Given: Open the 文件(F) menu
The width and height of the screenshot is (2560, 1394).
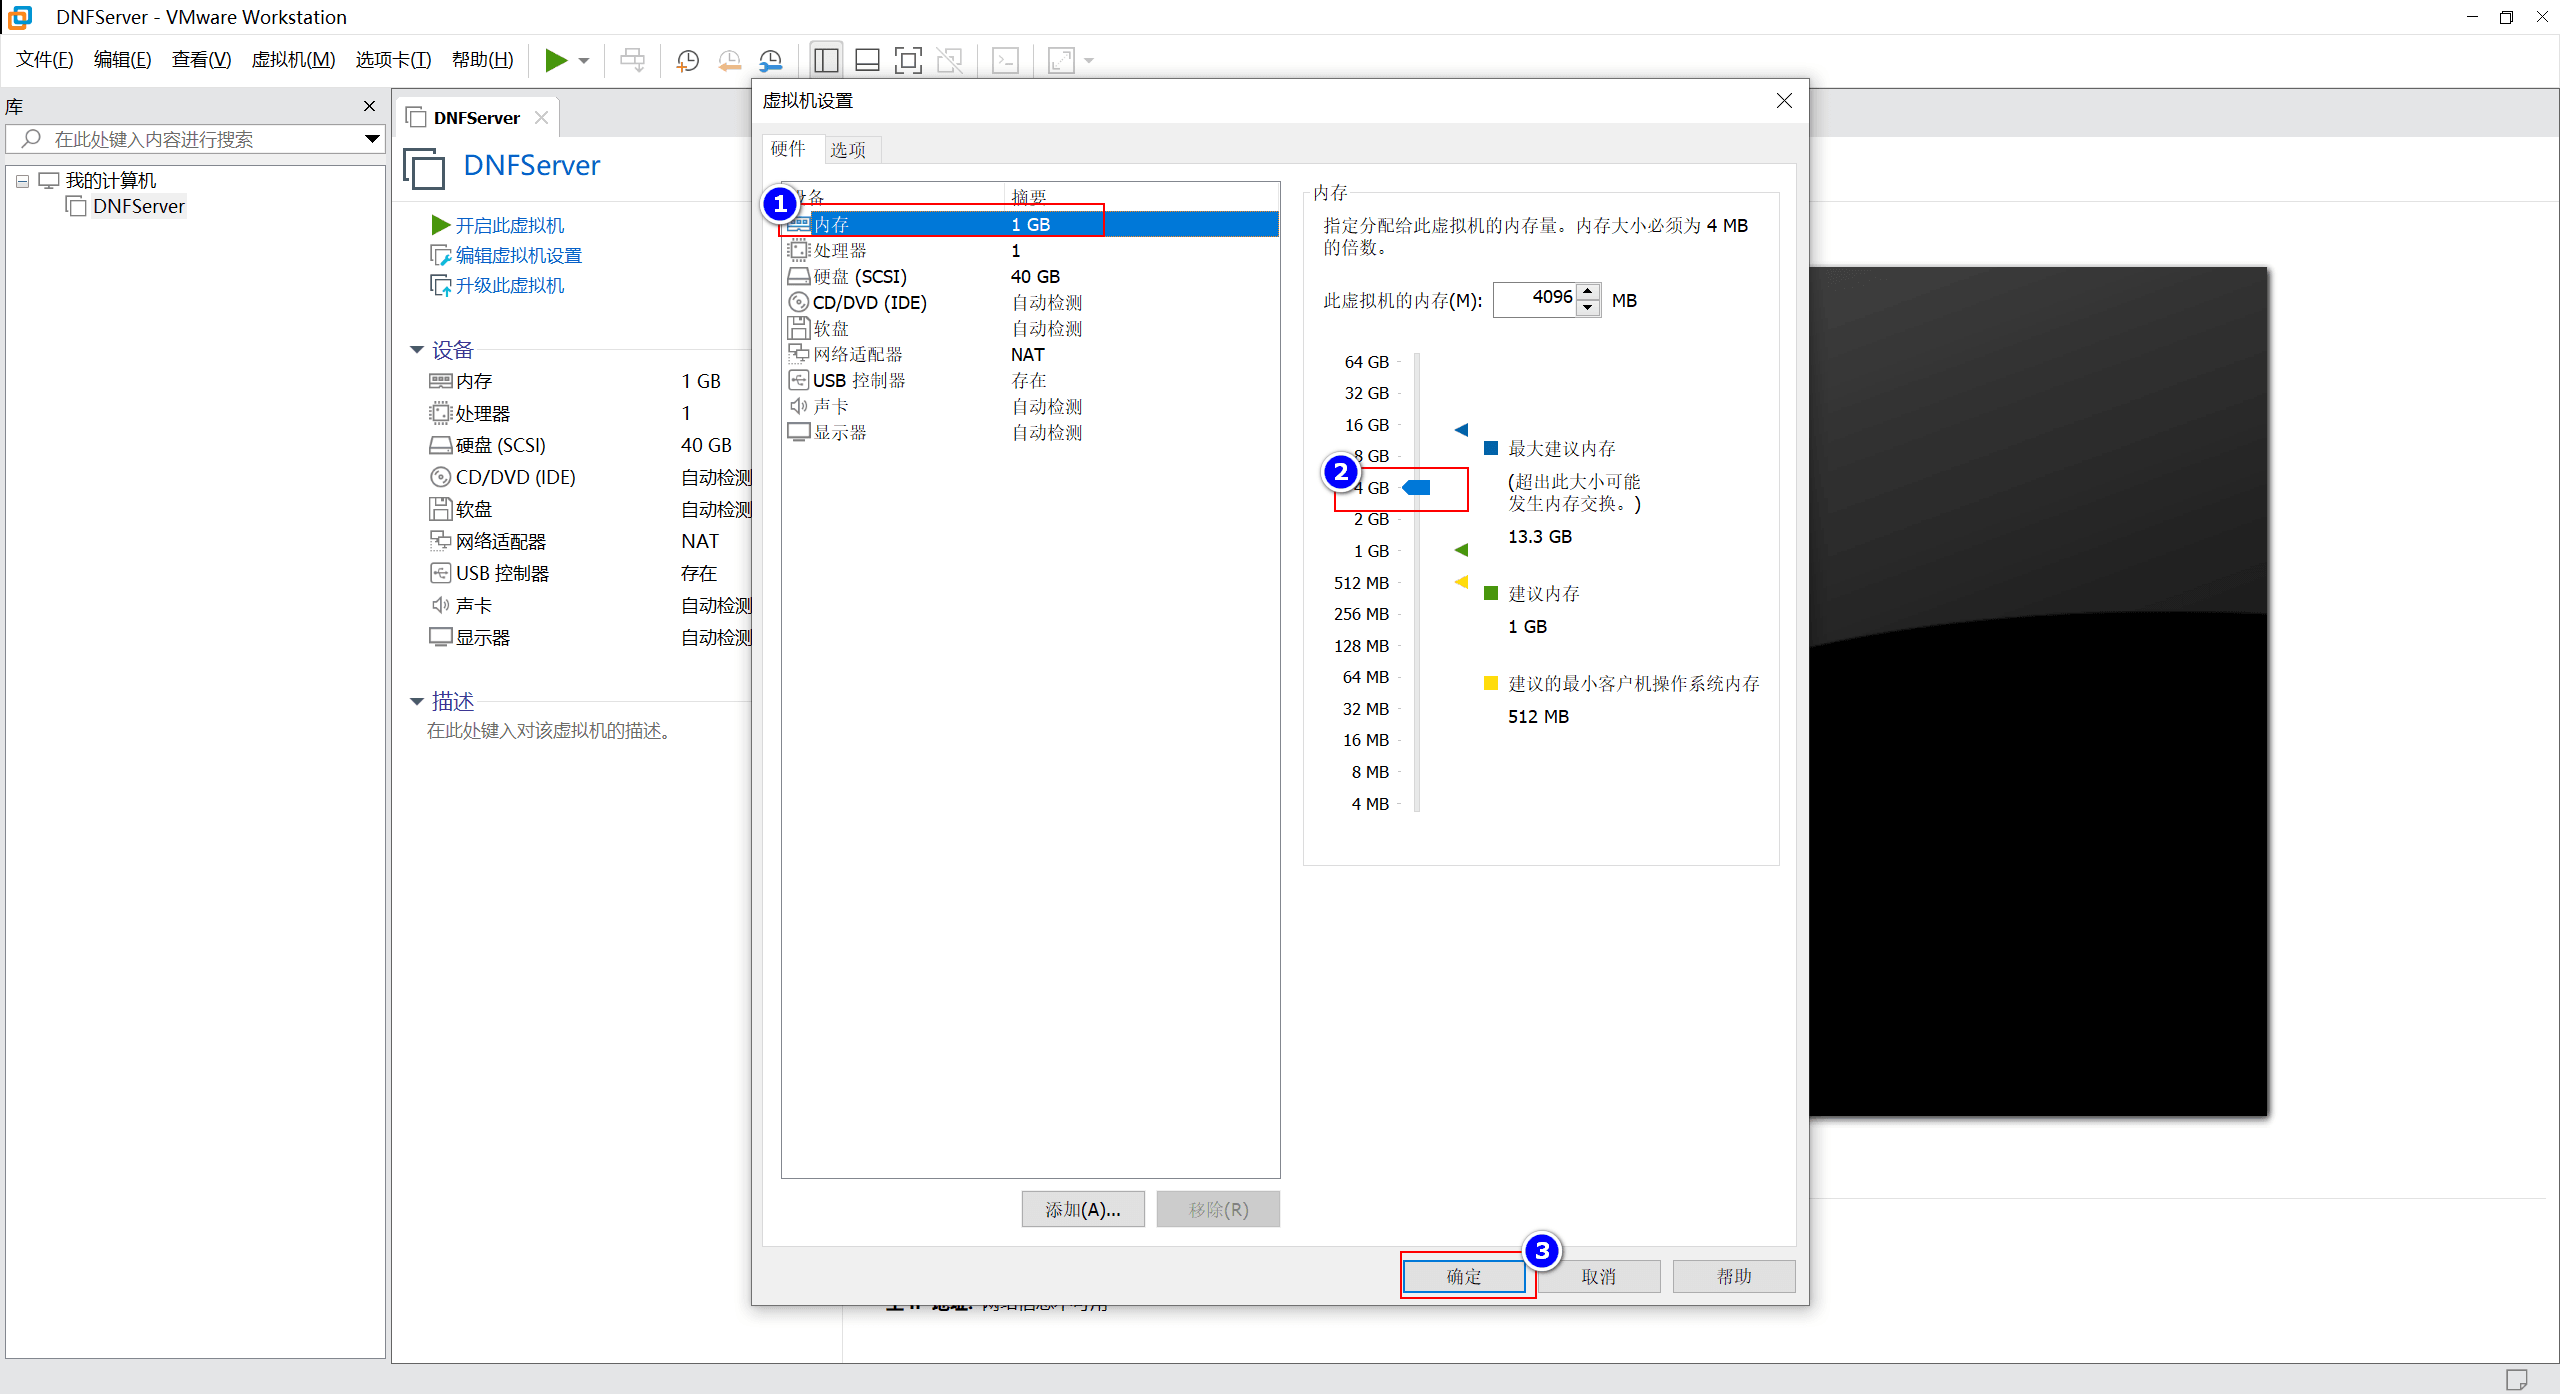Looking at the screenshot, I should click(x=45, y=60).
